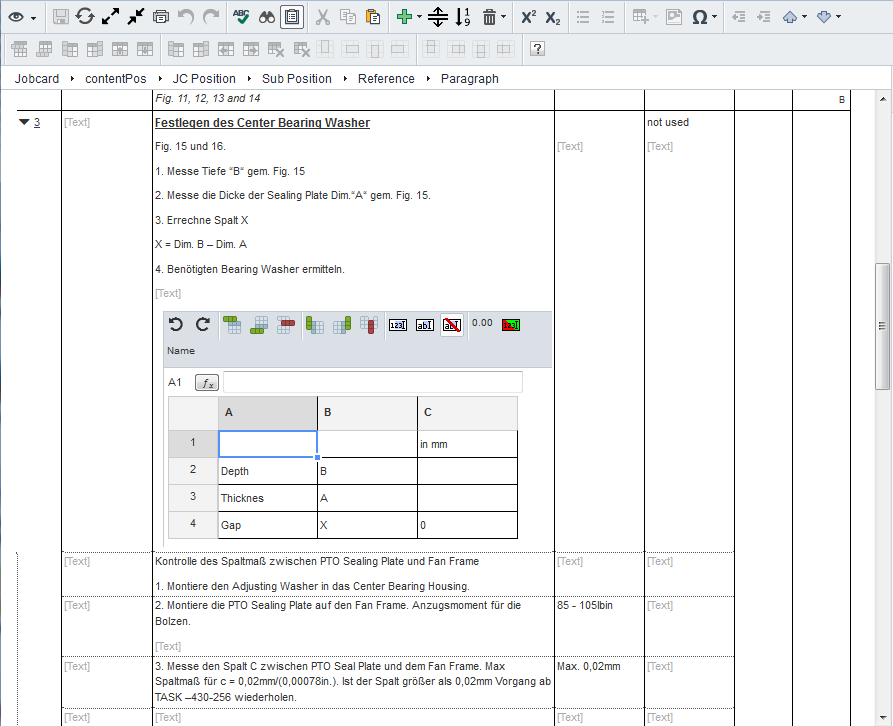Screen dimensions: 893x726
Task: Click the 'not used' cell text
Action: [668, 122]
